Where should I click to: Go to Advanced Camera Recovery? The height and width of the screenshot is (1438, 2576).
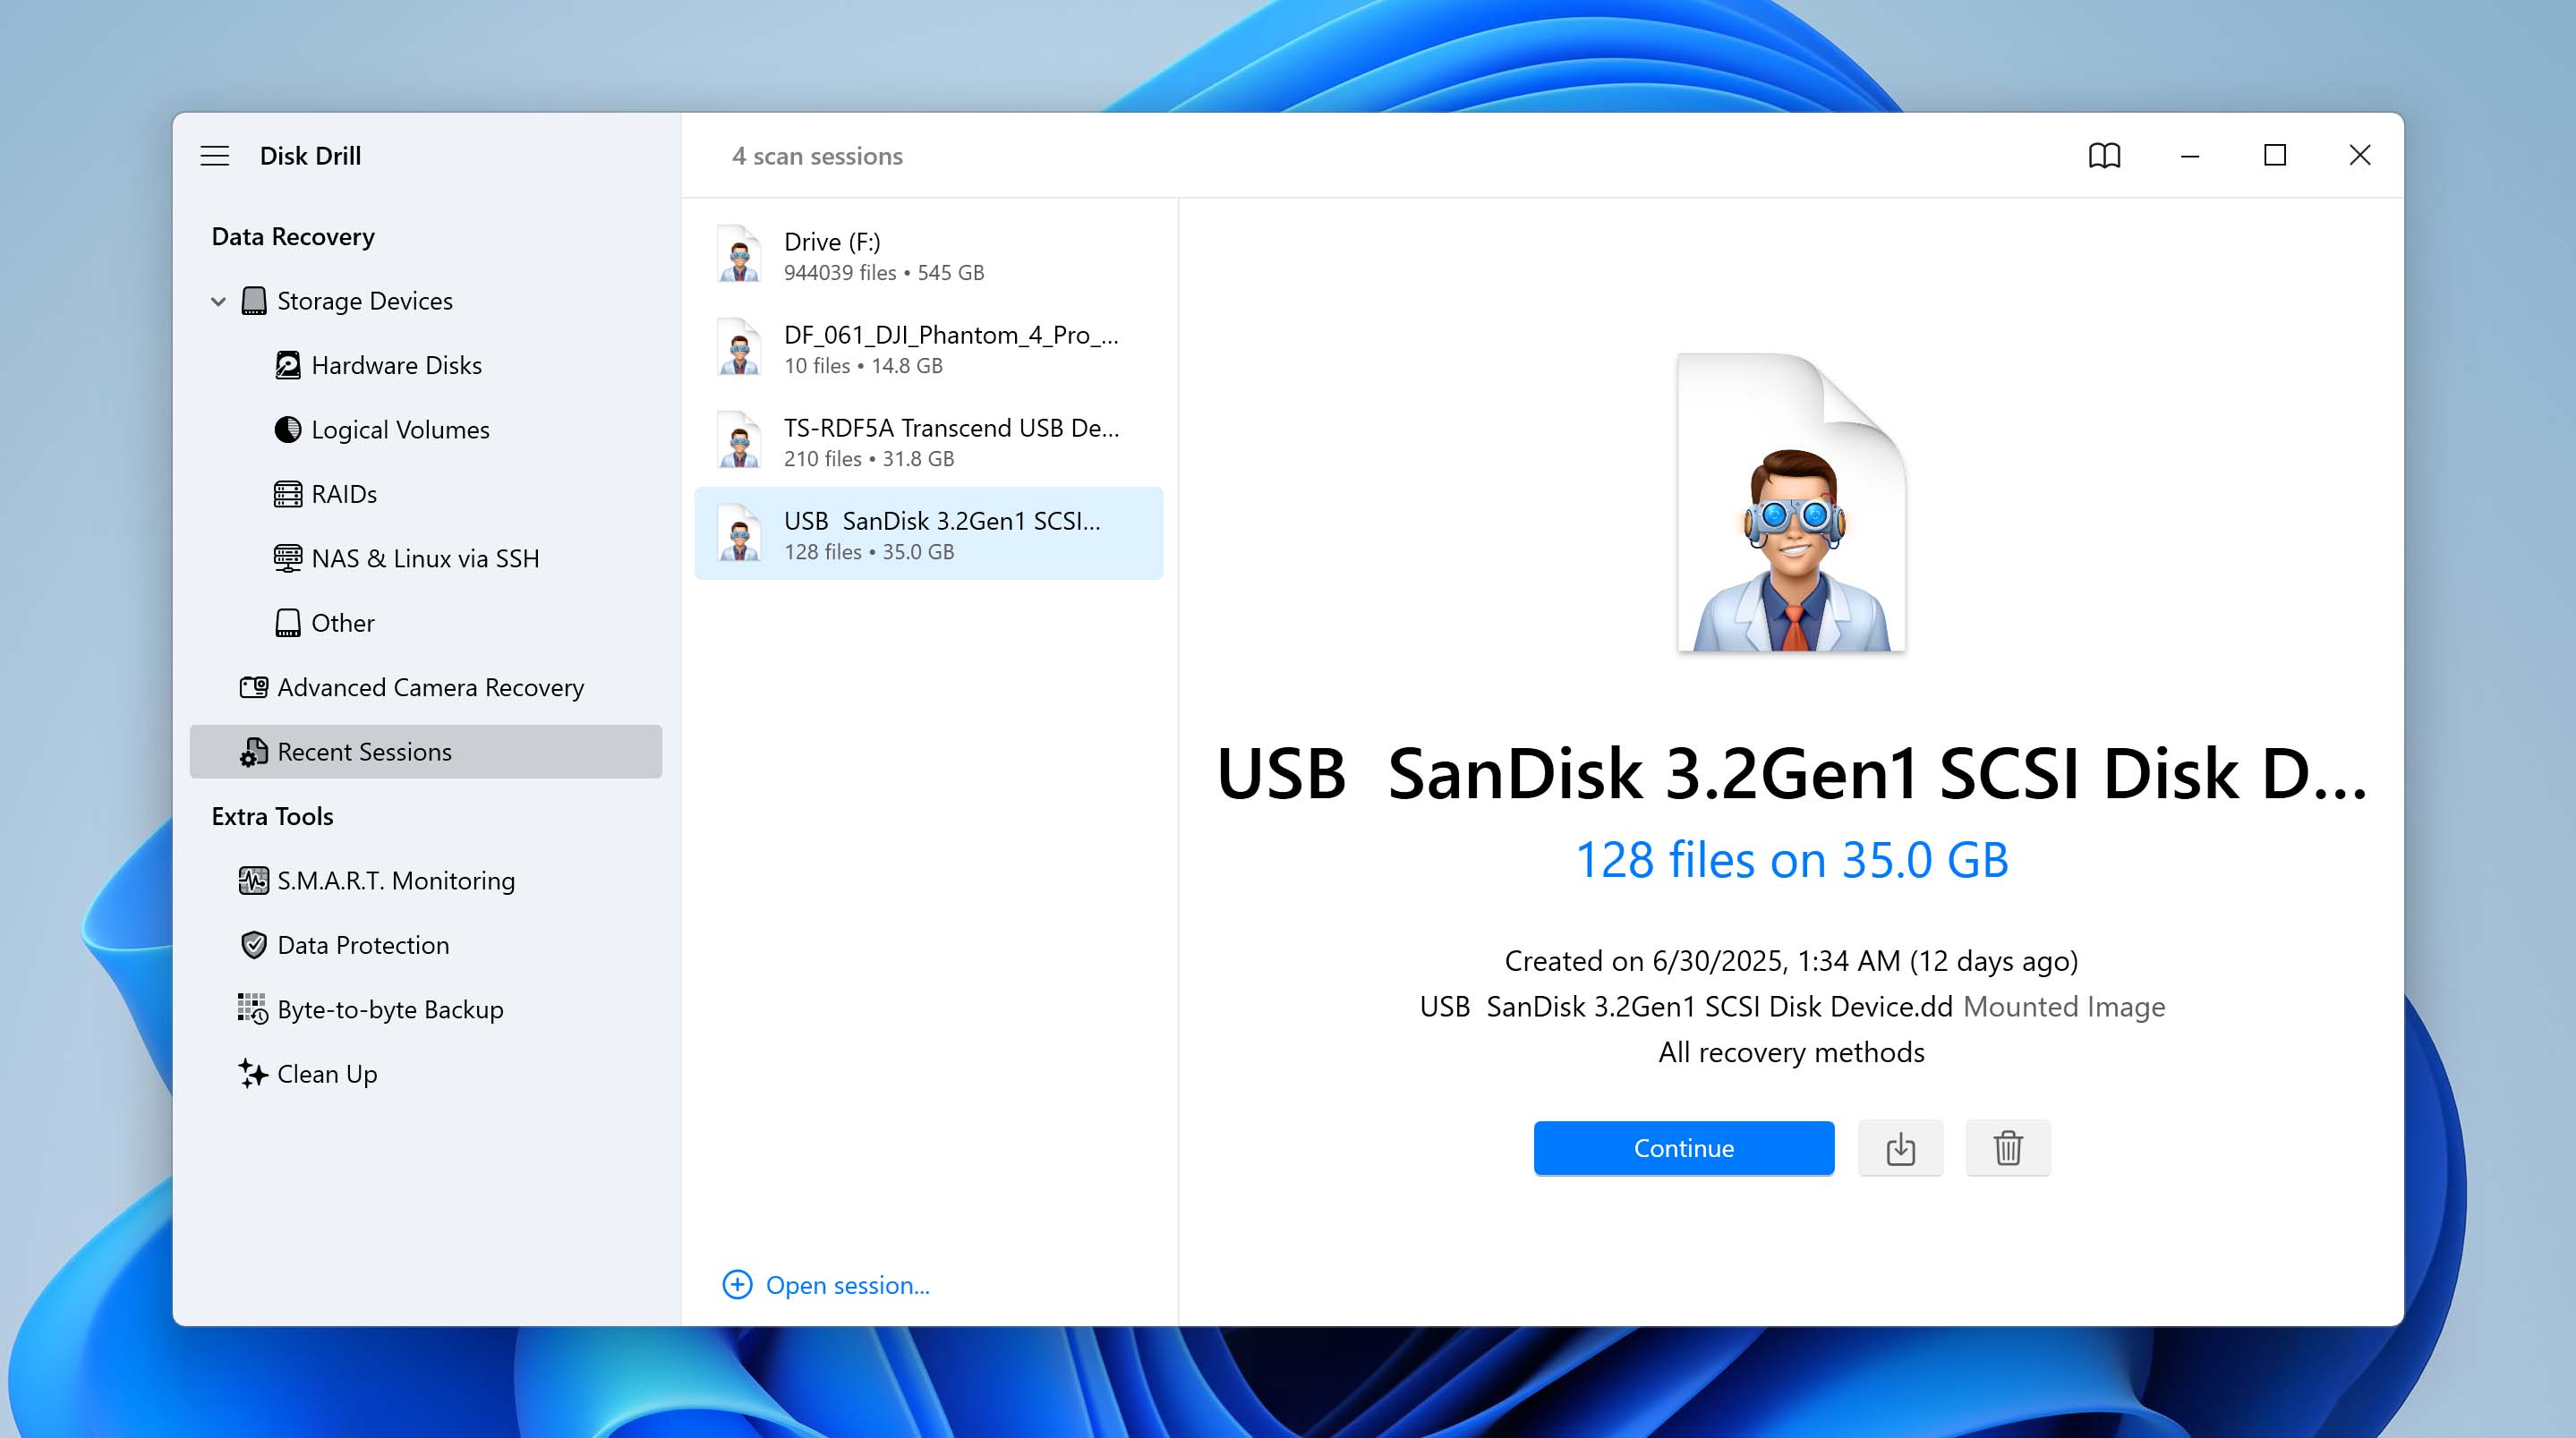[x=431, y=688]
